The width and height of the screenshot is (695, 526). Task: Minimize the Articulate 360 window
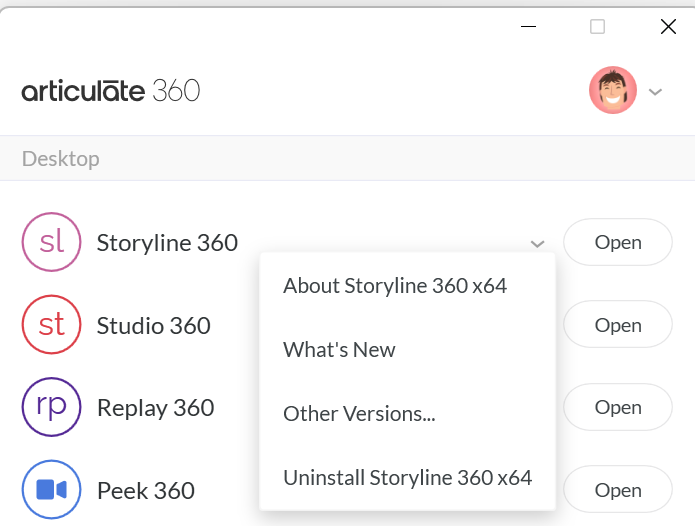pos(528,27)
